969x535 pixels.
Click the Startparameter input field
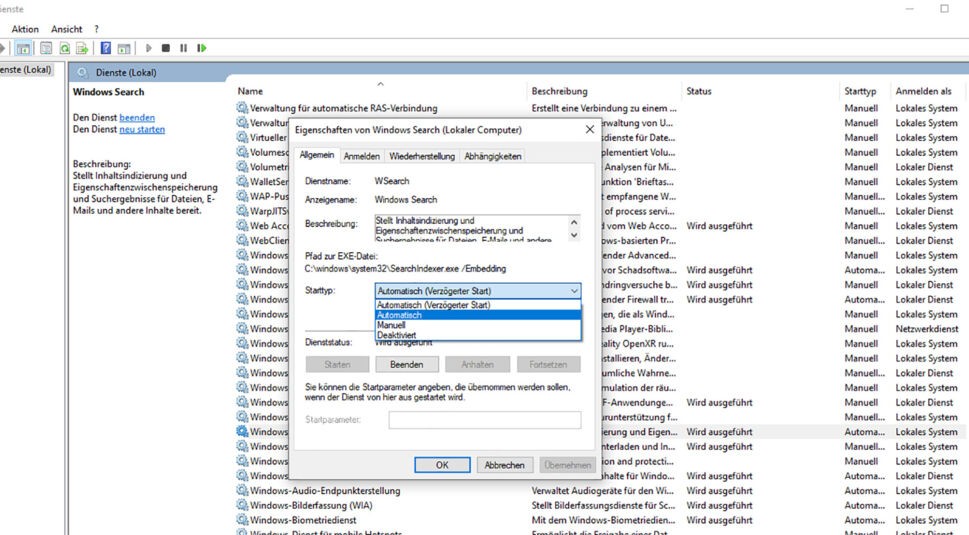pos(485,420)
